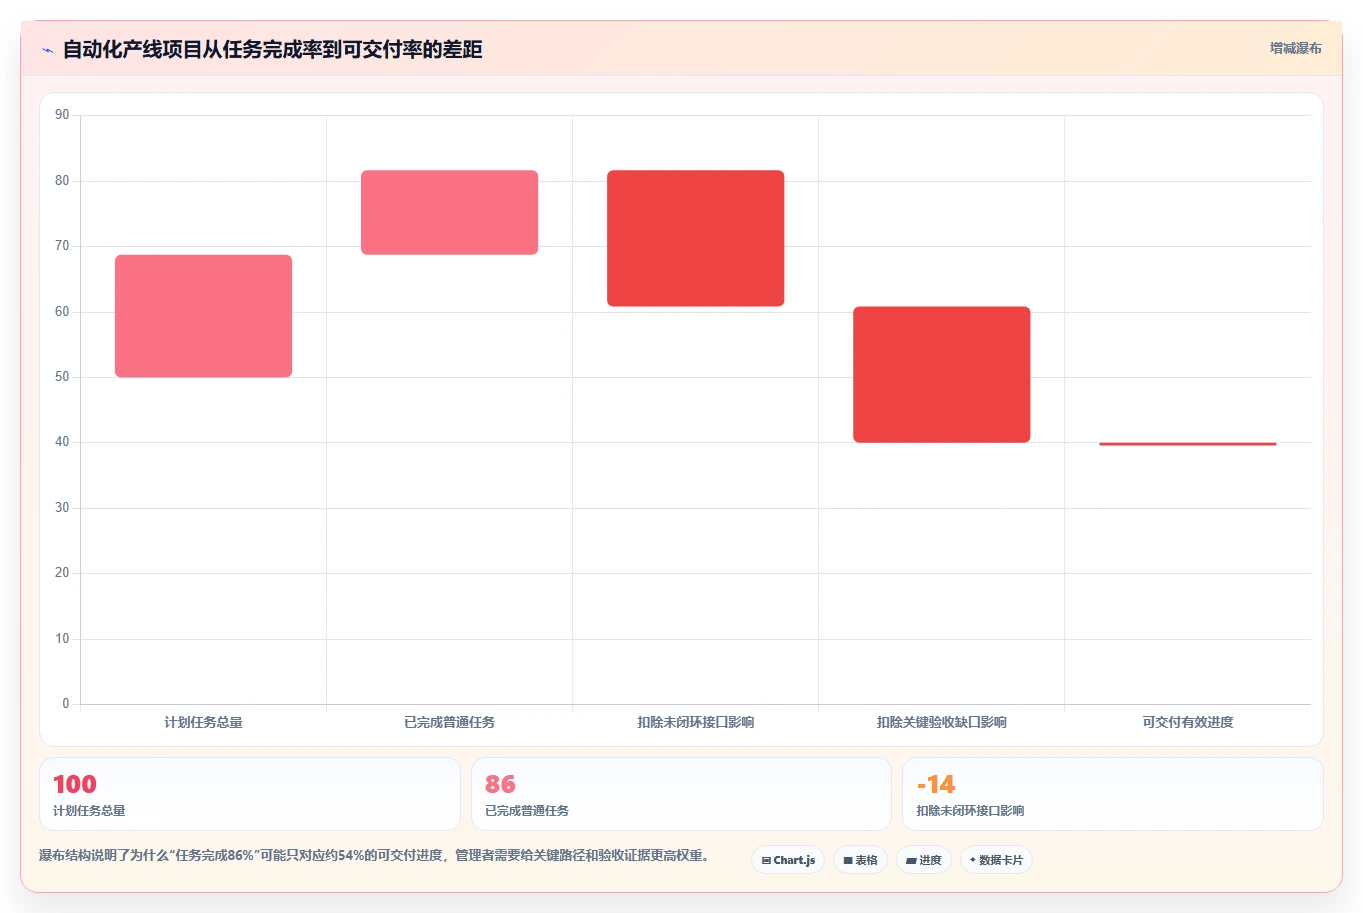Viewport: 1363px width, 913px height.
Task: Click y-axis tick label 90
Action: tap(62, 115)
